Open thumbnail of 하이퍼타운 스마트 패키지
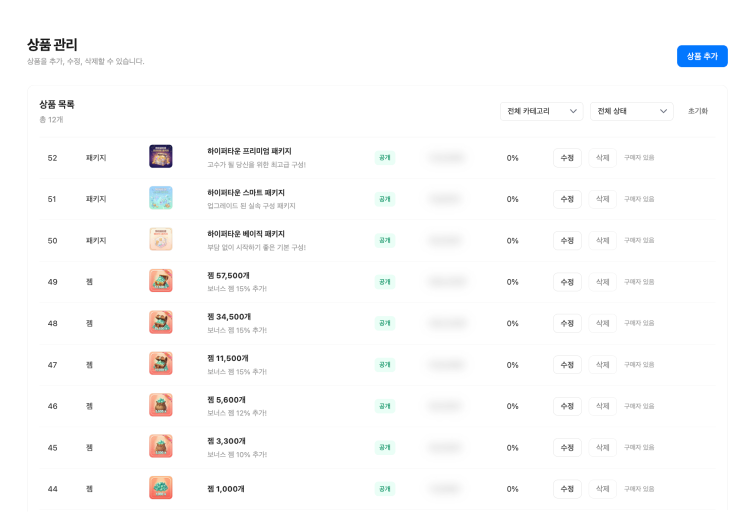 point(160,198)
